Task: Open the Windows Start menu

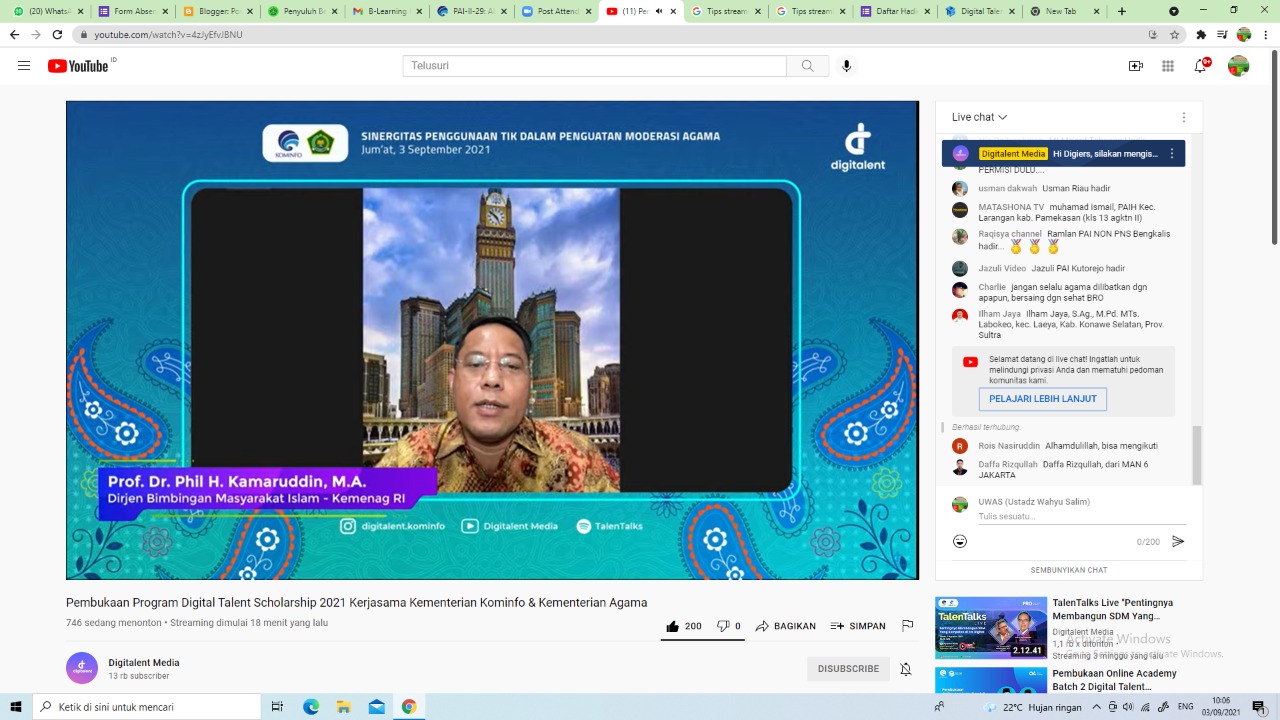Action: coord(15,707)
